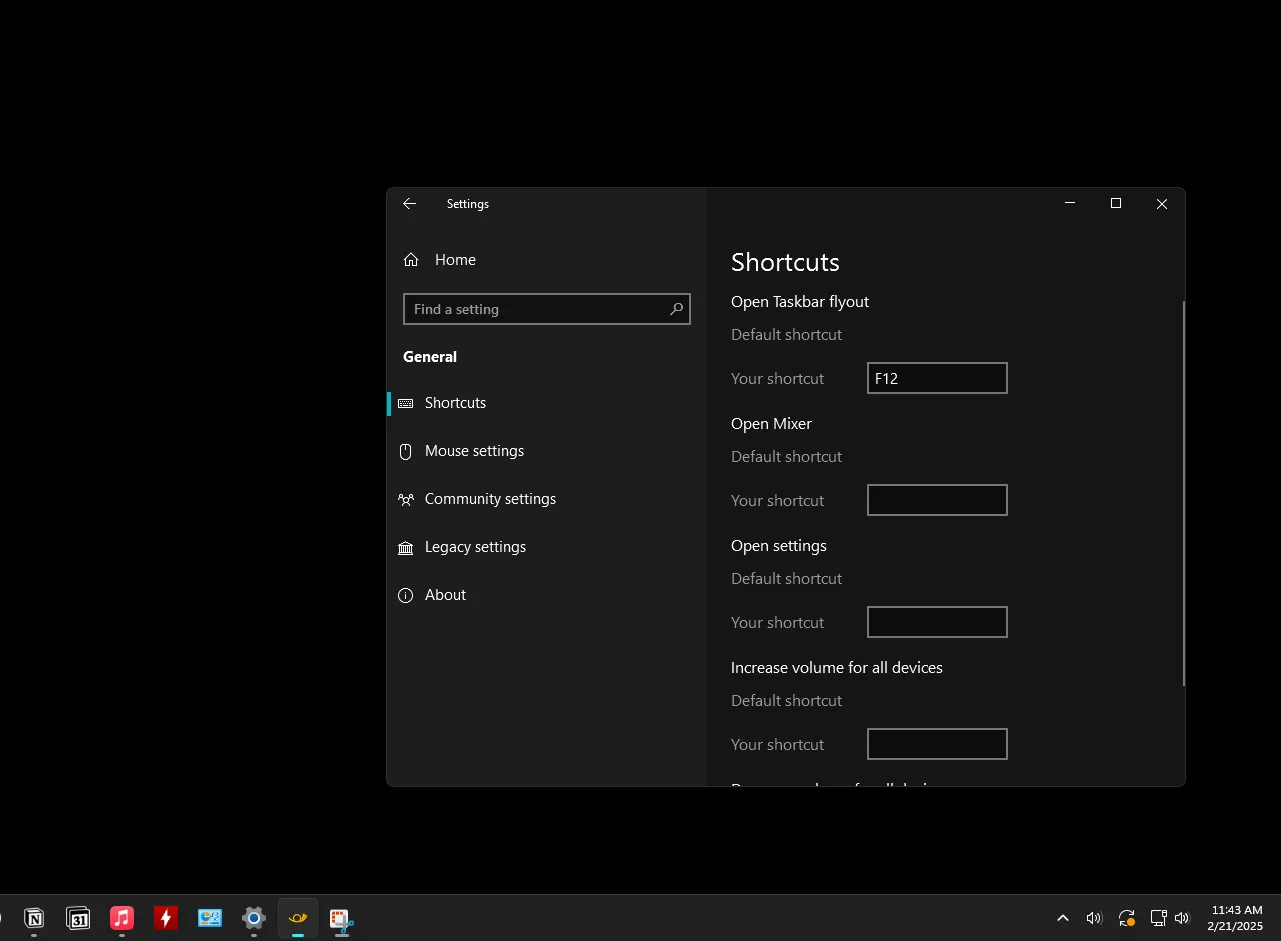Image resolution: width=1281 pixels, height=941 pixels.
Task: Click the Increase volume for all devices label
Action: pyautogui.click(x=837, y=668)
